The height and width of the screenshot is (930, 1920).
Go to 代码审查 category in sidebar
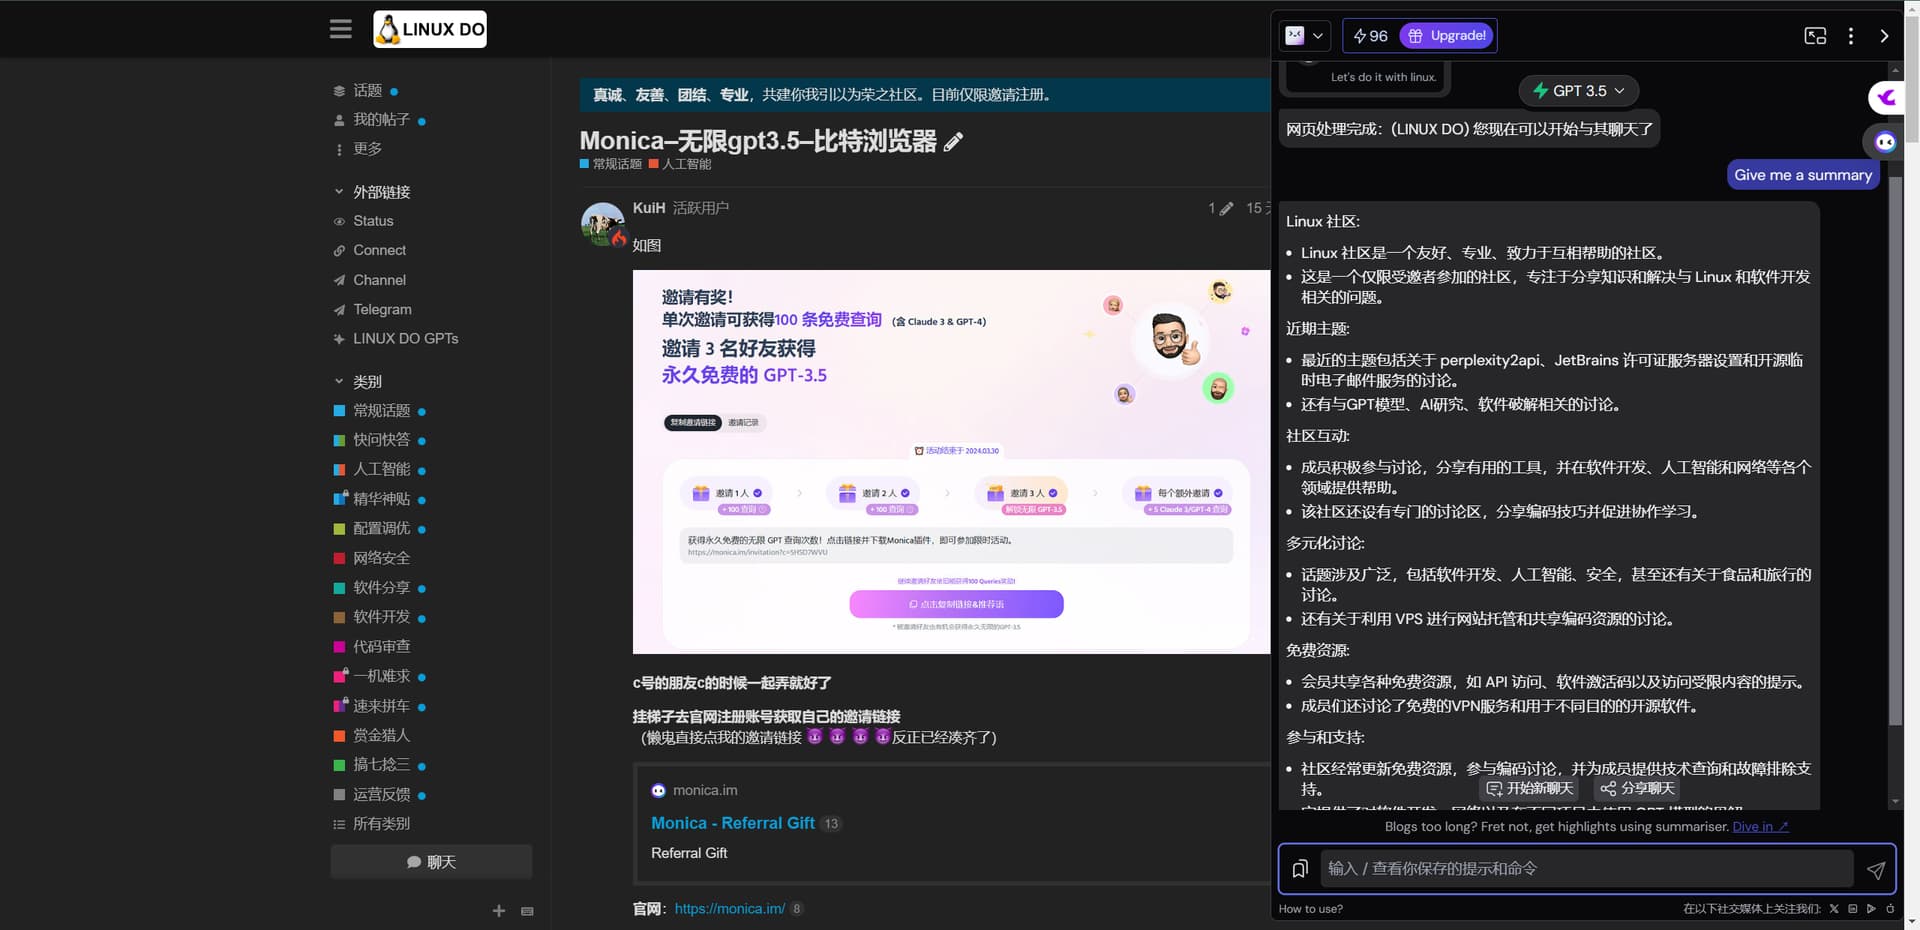(381, 647)
